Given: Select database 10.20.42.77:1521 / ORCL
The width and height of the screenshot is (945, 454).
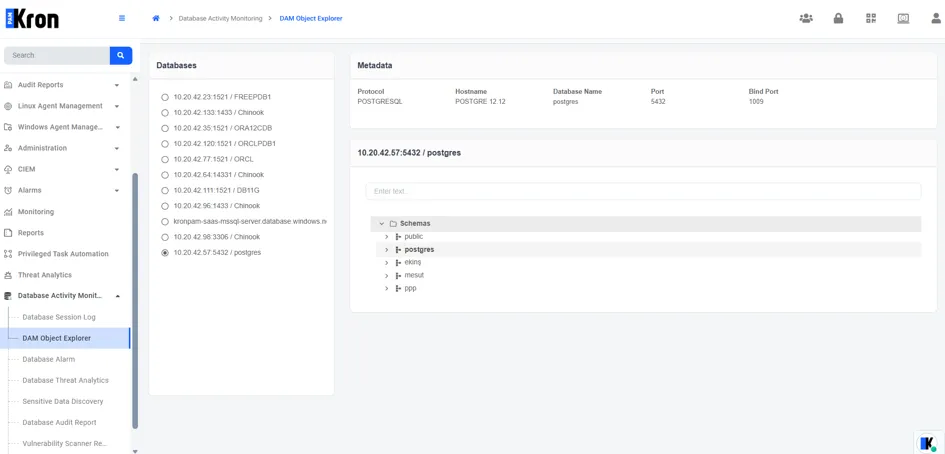Looking at the screenshot, I should (165, 160).
